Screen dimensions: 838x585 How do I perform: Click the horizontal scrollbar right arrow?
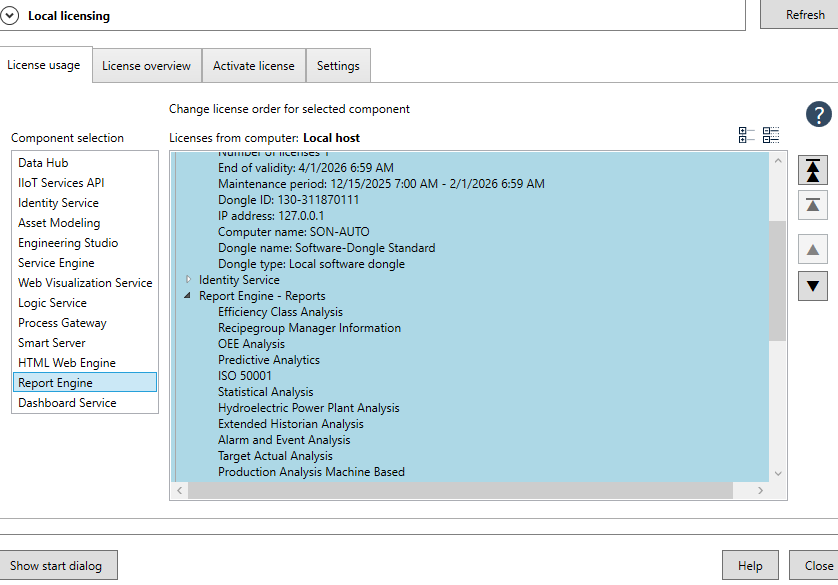pos(760,491)
